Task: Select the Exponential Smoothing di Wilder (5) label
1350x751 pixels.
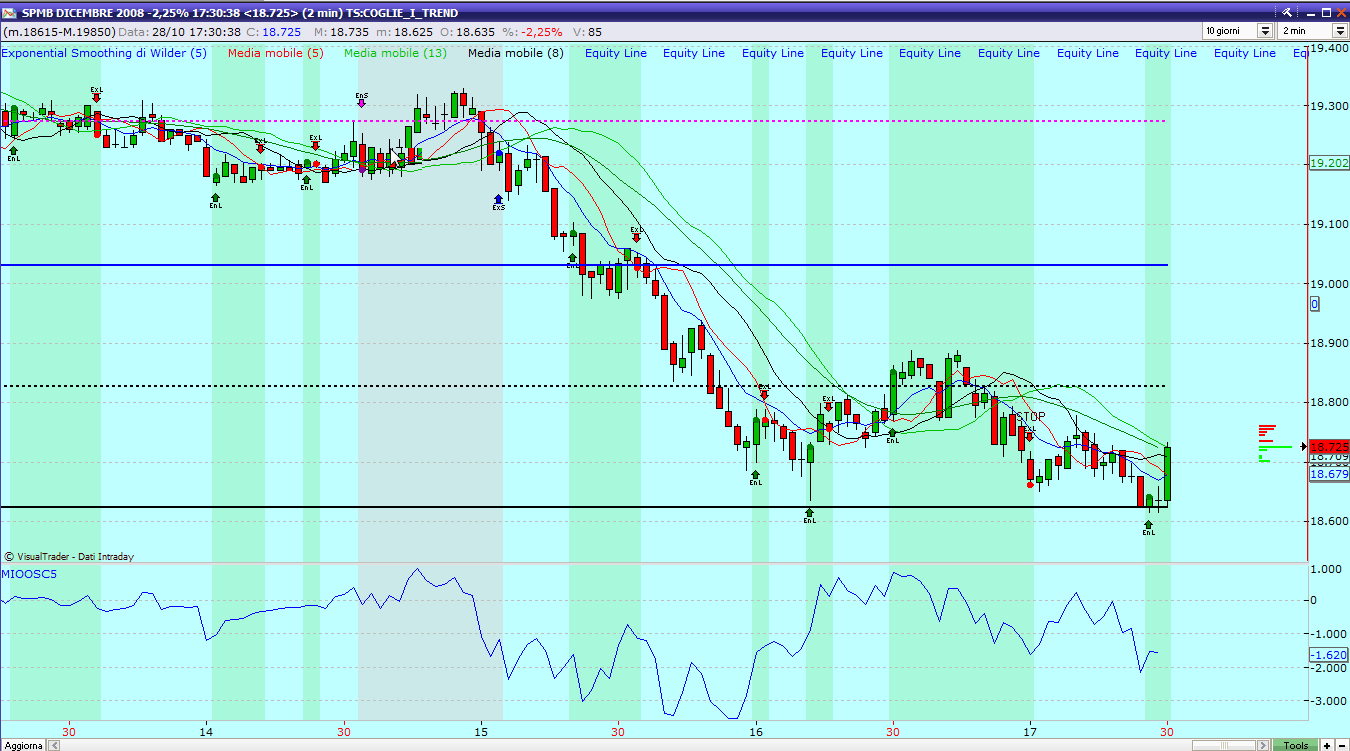Action: 104,53
